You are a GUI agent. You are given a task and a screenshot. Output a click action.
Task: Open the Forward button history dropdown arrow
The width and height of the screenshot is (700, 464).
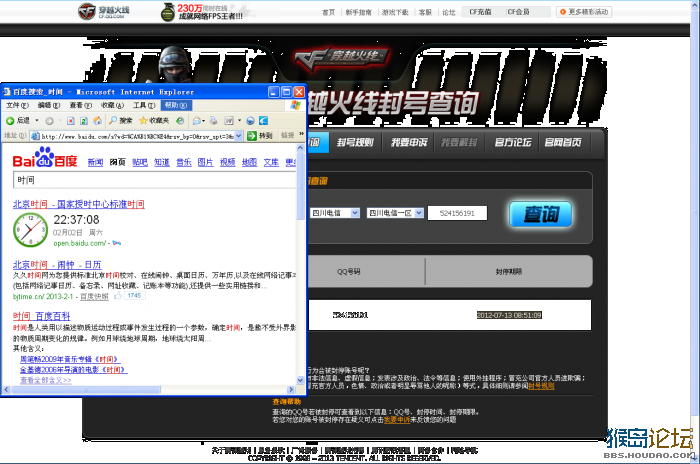pyautogui.click(x=60, y=121)
